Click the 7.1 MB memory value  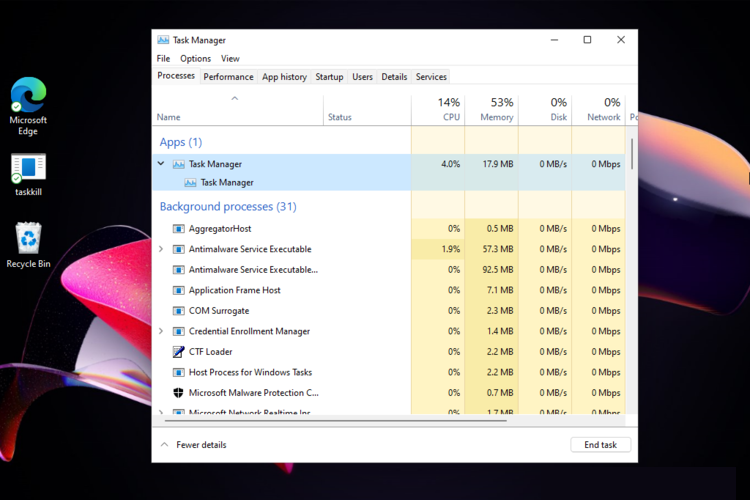[x=500, y=290]
